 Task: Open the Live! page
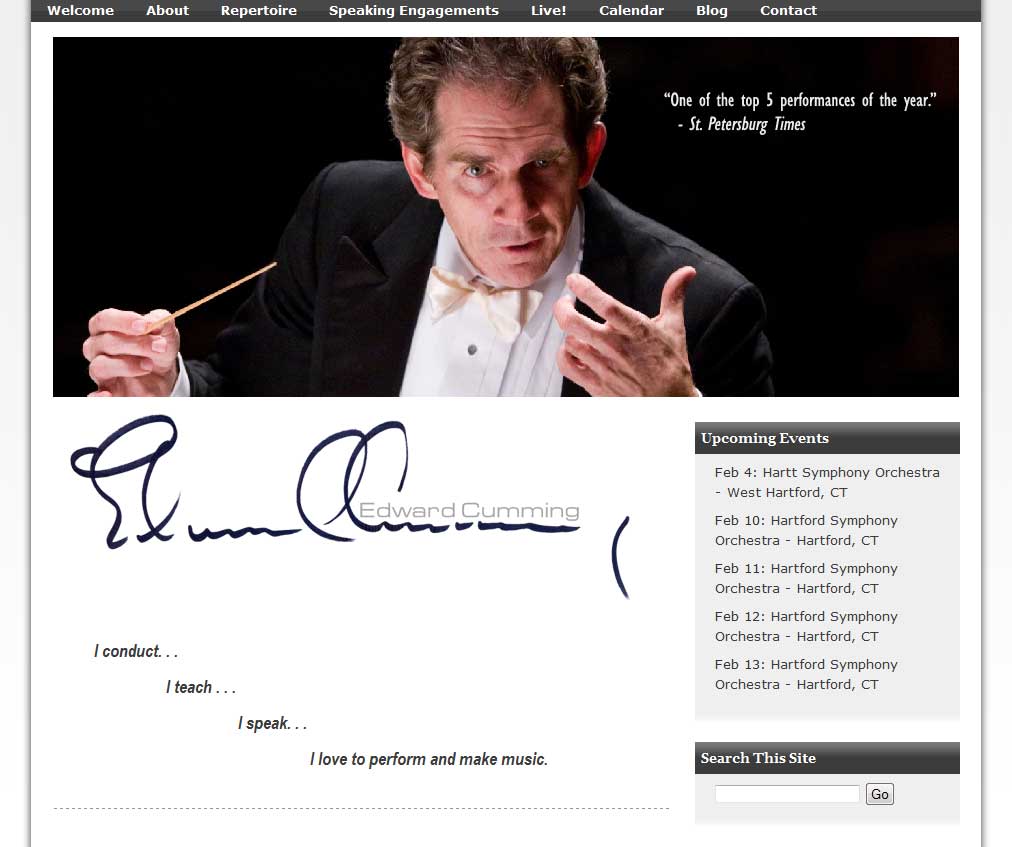pos(549,10)
